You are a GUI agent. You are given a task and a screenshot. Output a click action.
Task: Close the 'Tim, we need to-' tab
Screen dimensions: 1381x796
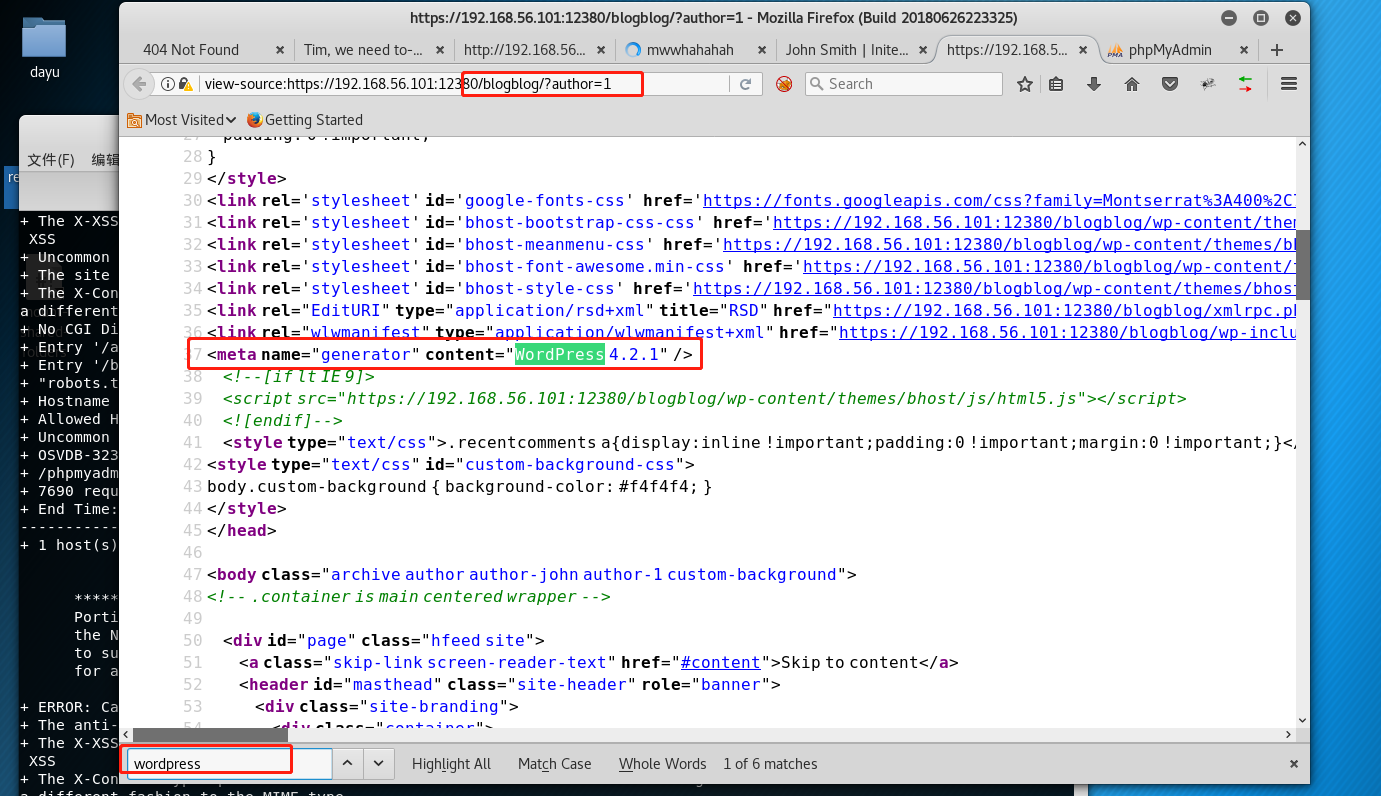[x=441, y=50]
